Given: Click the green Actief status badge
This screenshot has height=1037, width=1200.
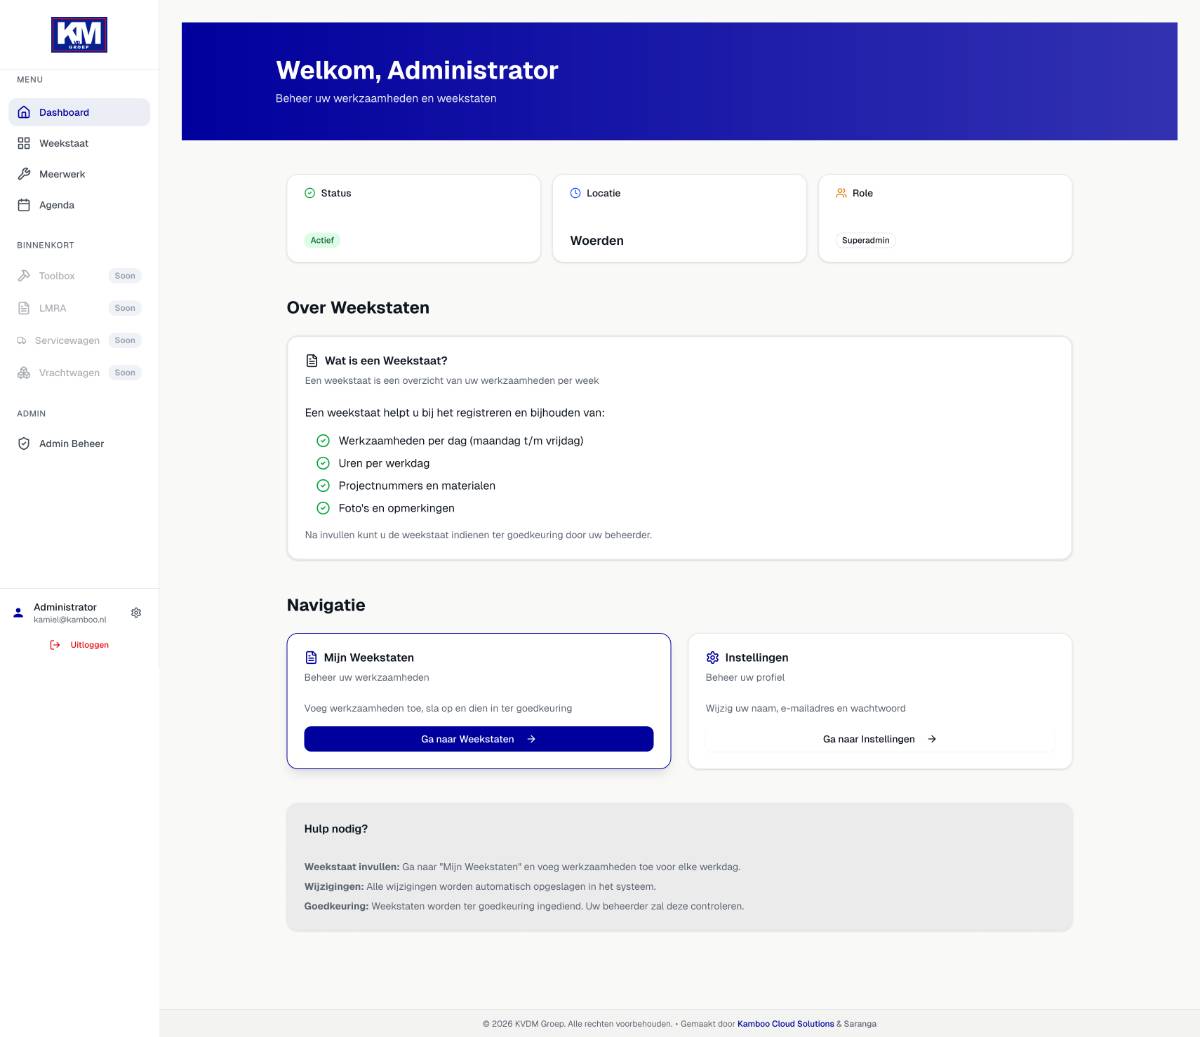Looking at the screenshot, I should [322, 241].
